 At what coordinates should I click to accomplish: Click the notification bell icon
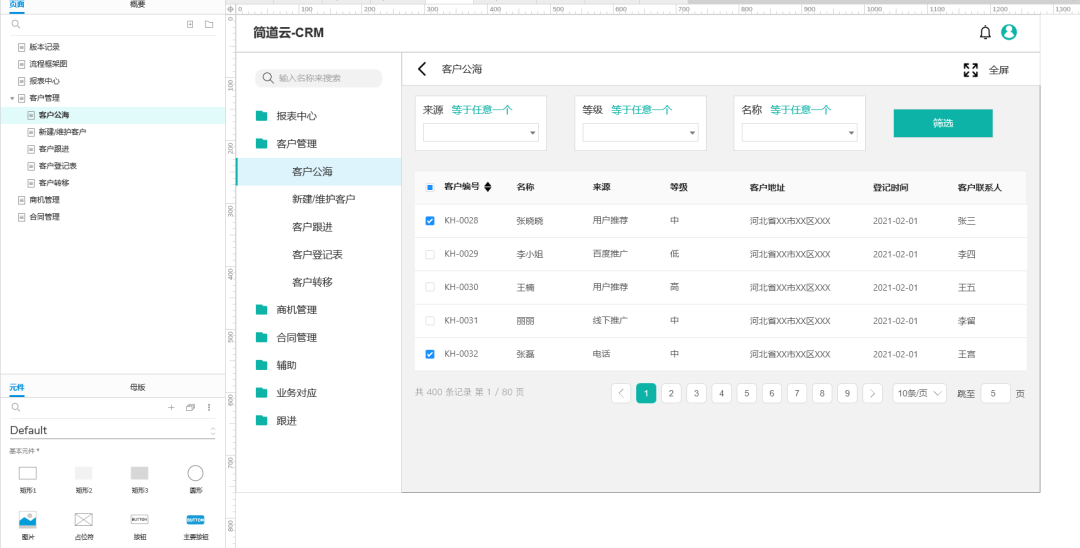(985, 33)
